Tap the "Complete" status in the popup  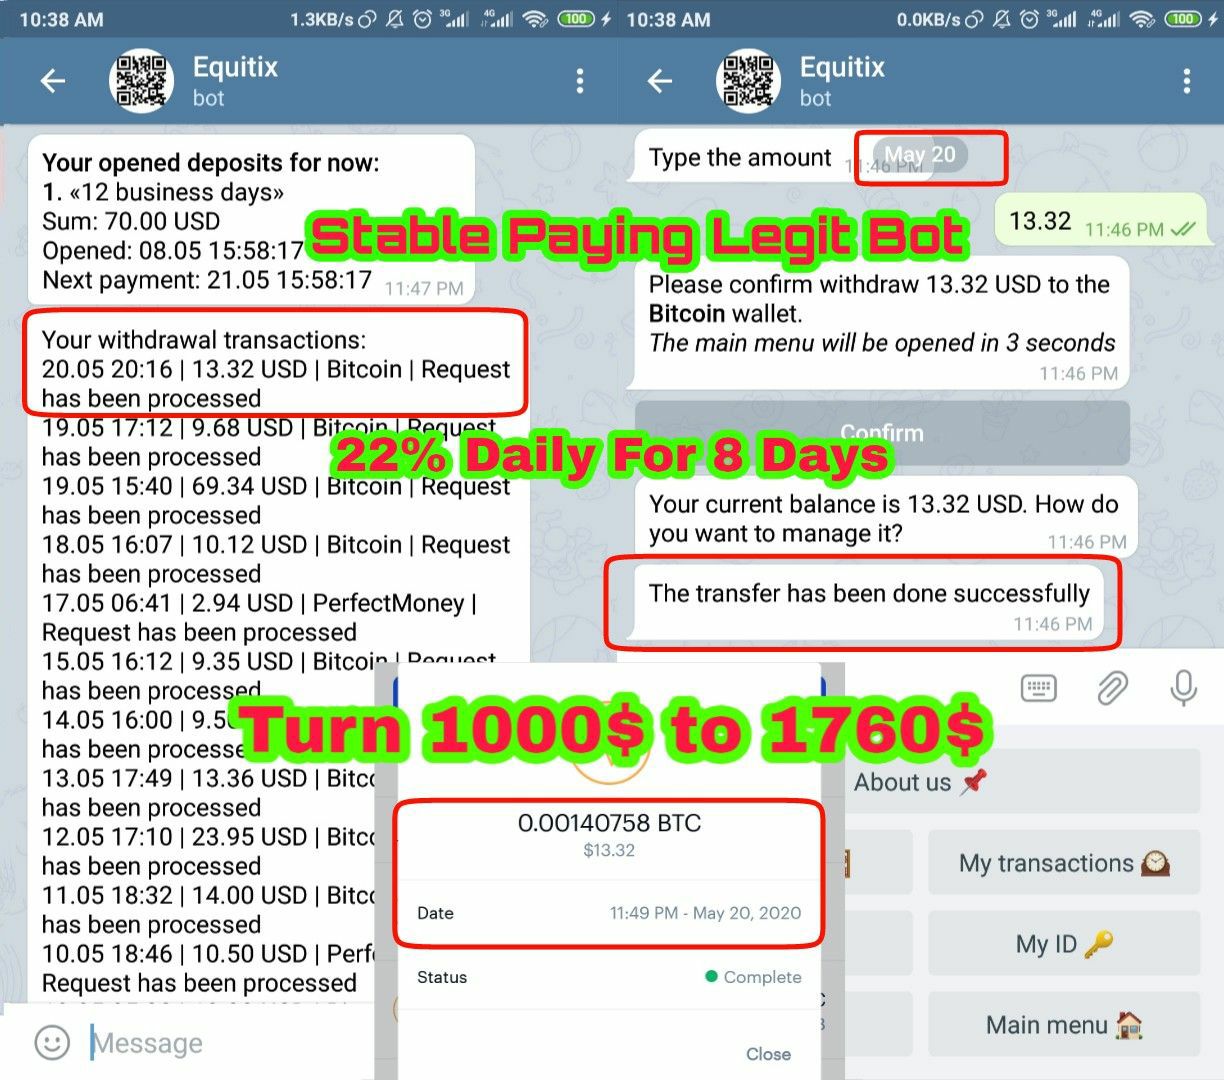[753, 977]
